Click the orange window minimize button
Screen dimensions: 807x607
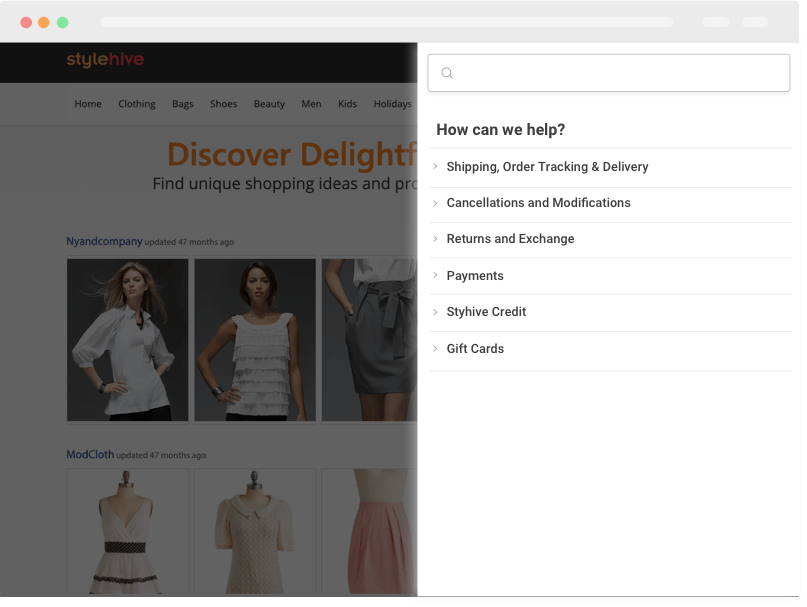click(x=44, y=23)
